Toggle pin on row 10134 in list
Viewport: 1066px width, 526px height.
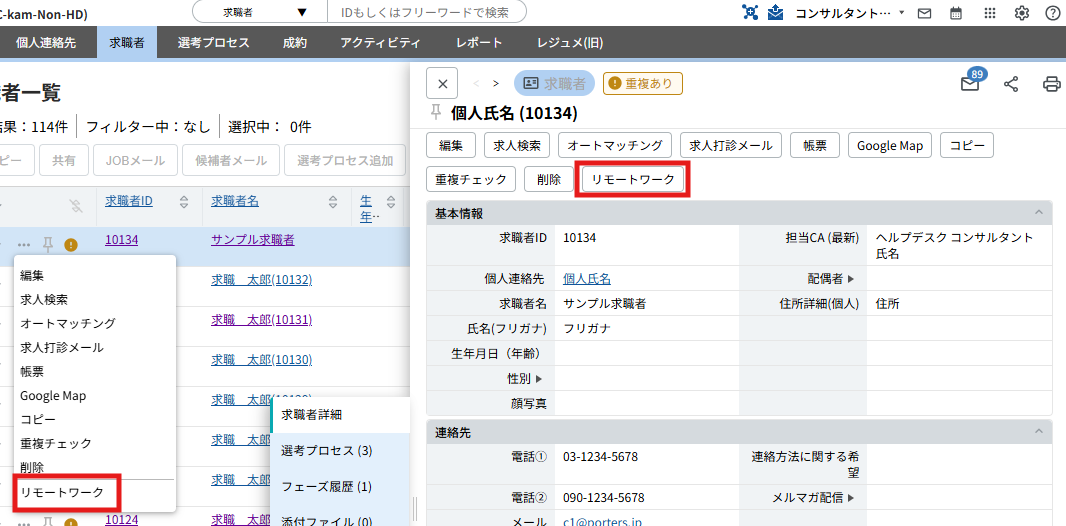48,244
